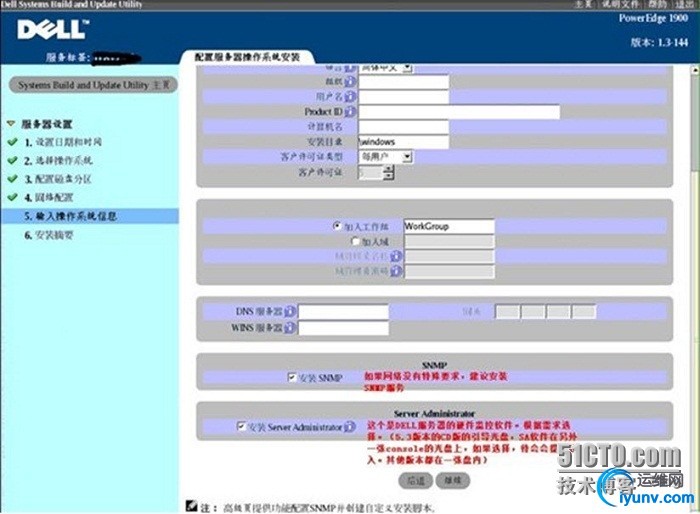This screenshot has height=514, width=700.
Task: Click the scroll-up arrow of the form scrollbar
Action: point(696,70)
